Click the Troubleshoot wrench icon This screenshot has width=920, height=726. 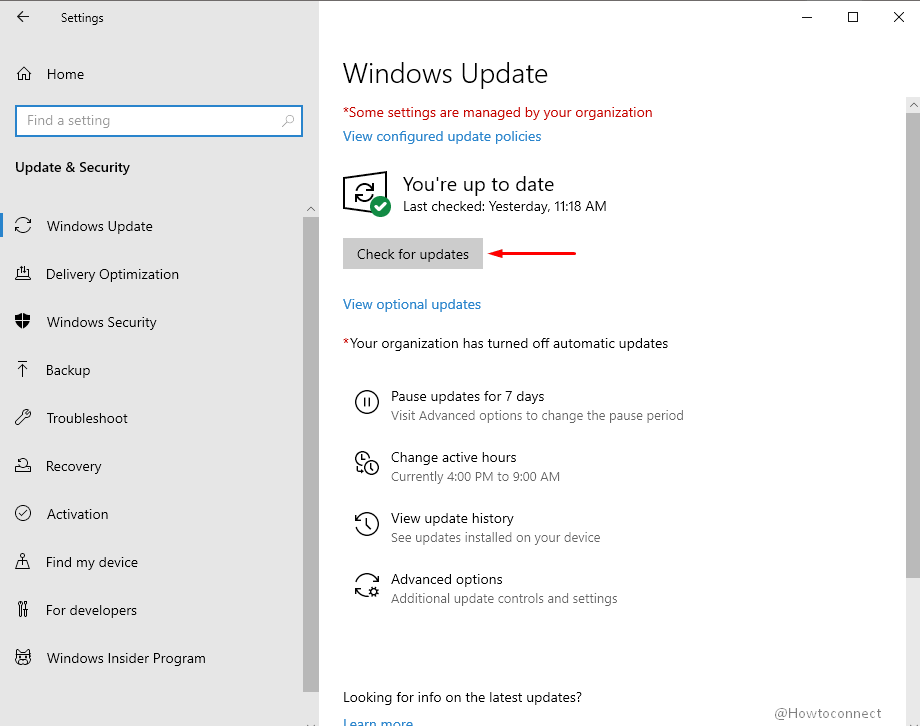pyautogui.click(x=24, y=418)
